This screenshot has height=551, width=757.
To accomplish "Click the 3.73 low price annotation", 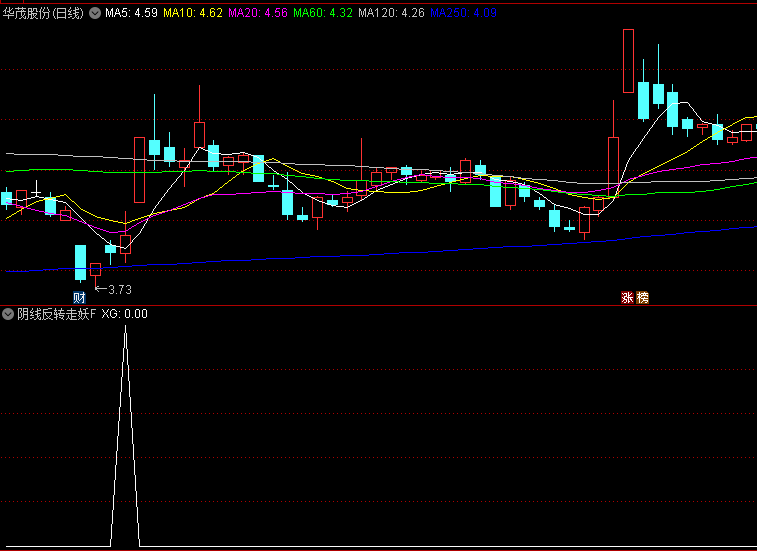I will [x=118, y=290].
